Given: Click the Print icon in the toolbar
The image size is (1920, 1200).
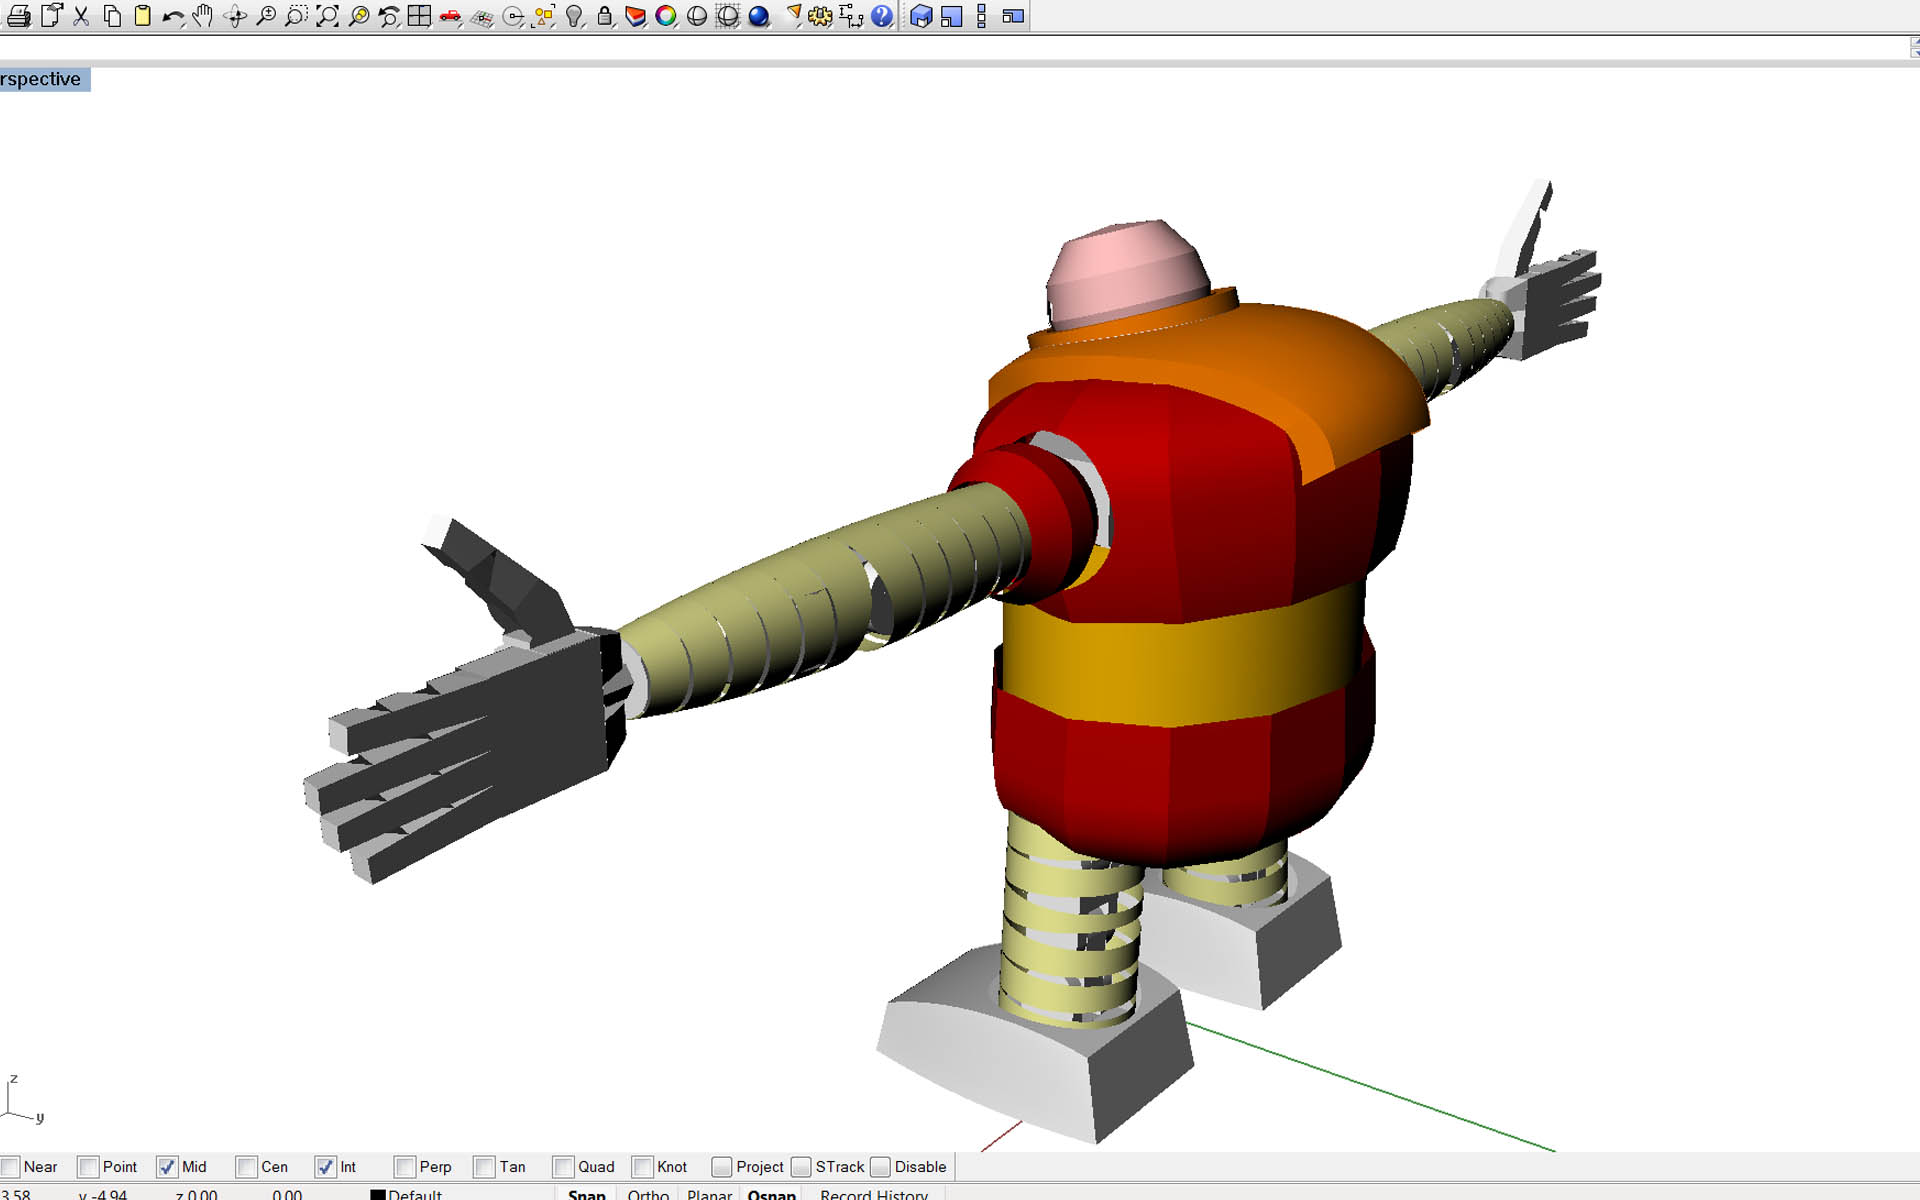Looking at the screenshot, I should [x=18, y=16].
